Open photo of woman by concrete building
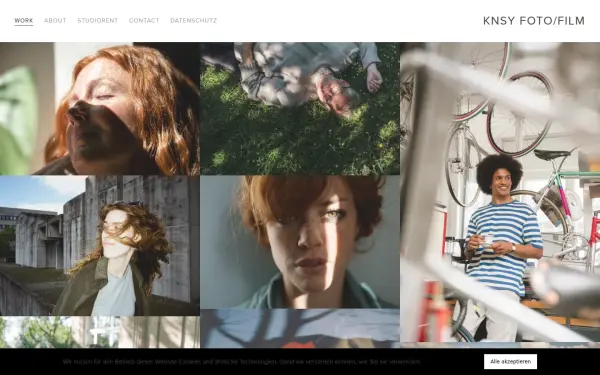Image resolution: width=600 pixels, height=375 pixels. (99, 245)
